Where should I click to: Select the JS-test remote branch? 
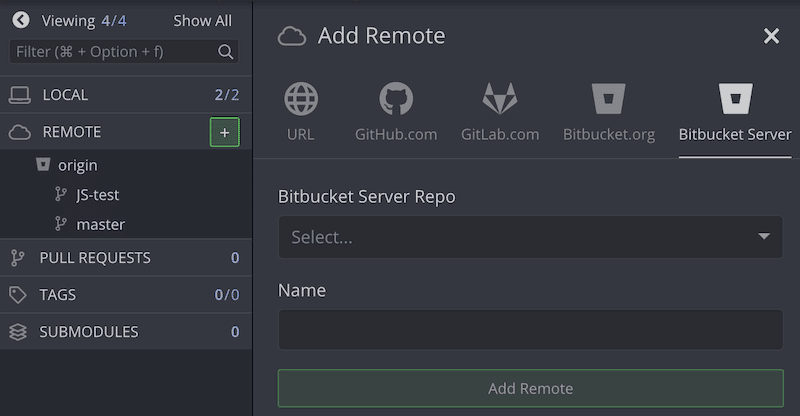click(x=98, y=195)
